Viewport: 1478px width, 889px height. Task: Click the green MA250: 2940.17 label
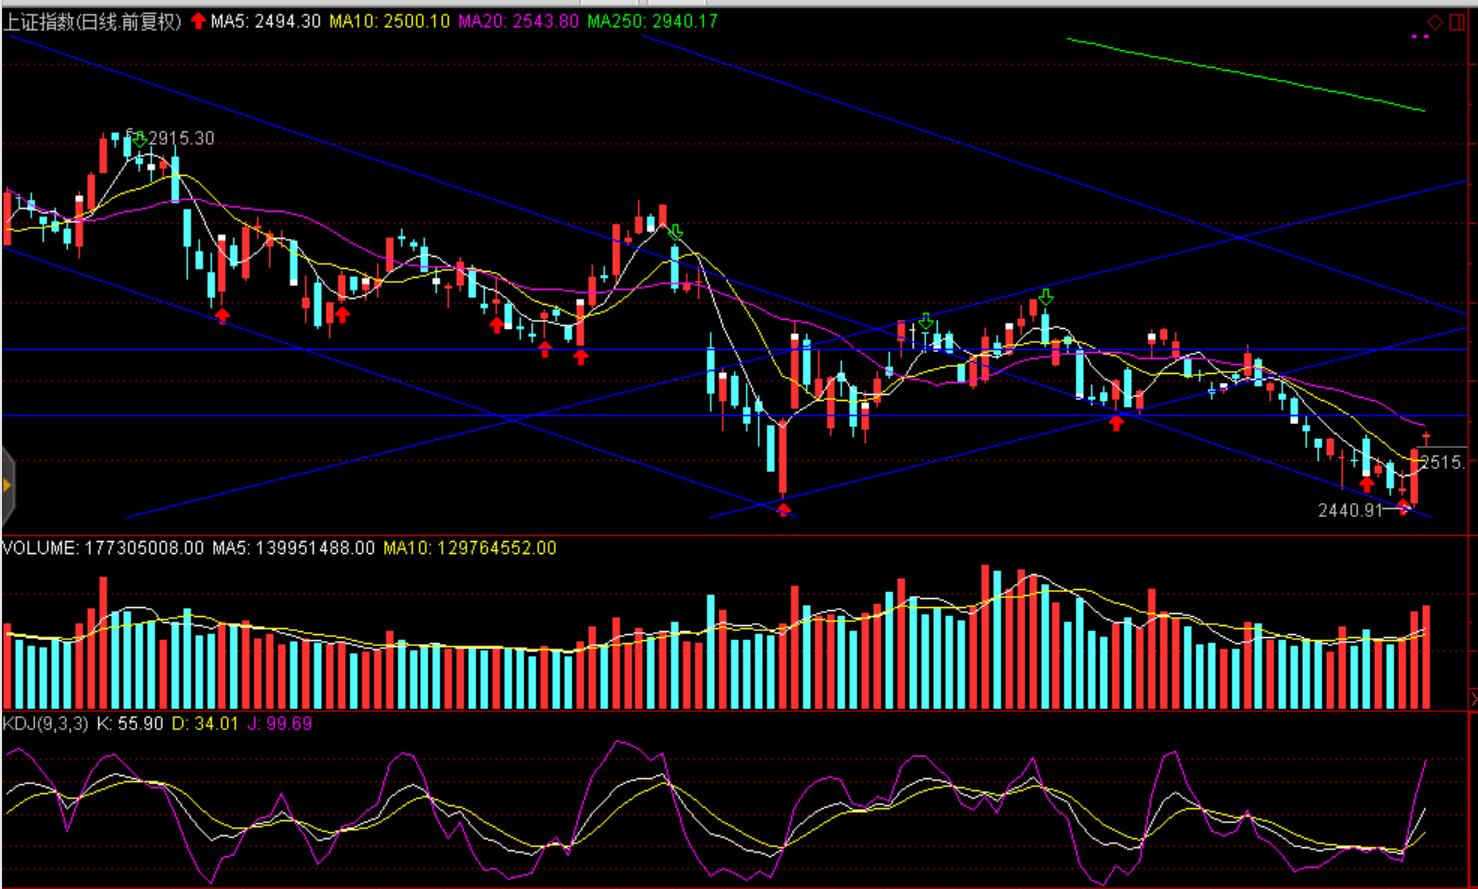[652, 21]
